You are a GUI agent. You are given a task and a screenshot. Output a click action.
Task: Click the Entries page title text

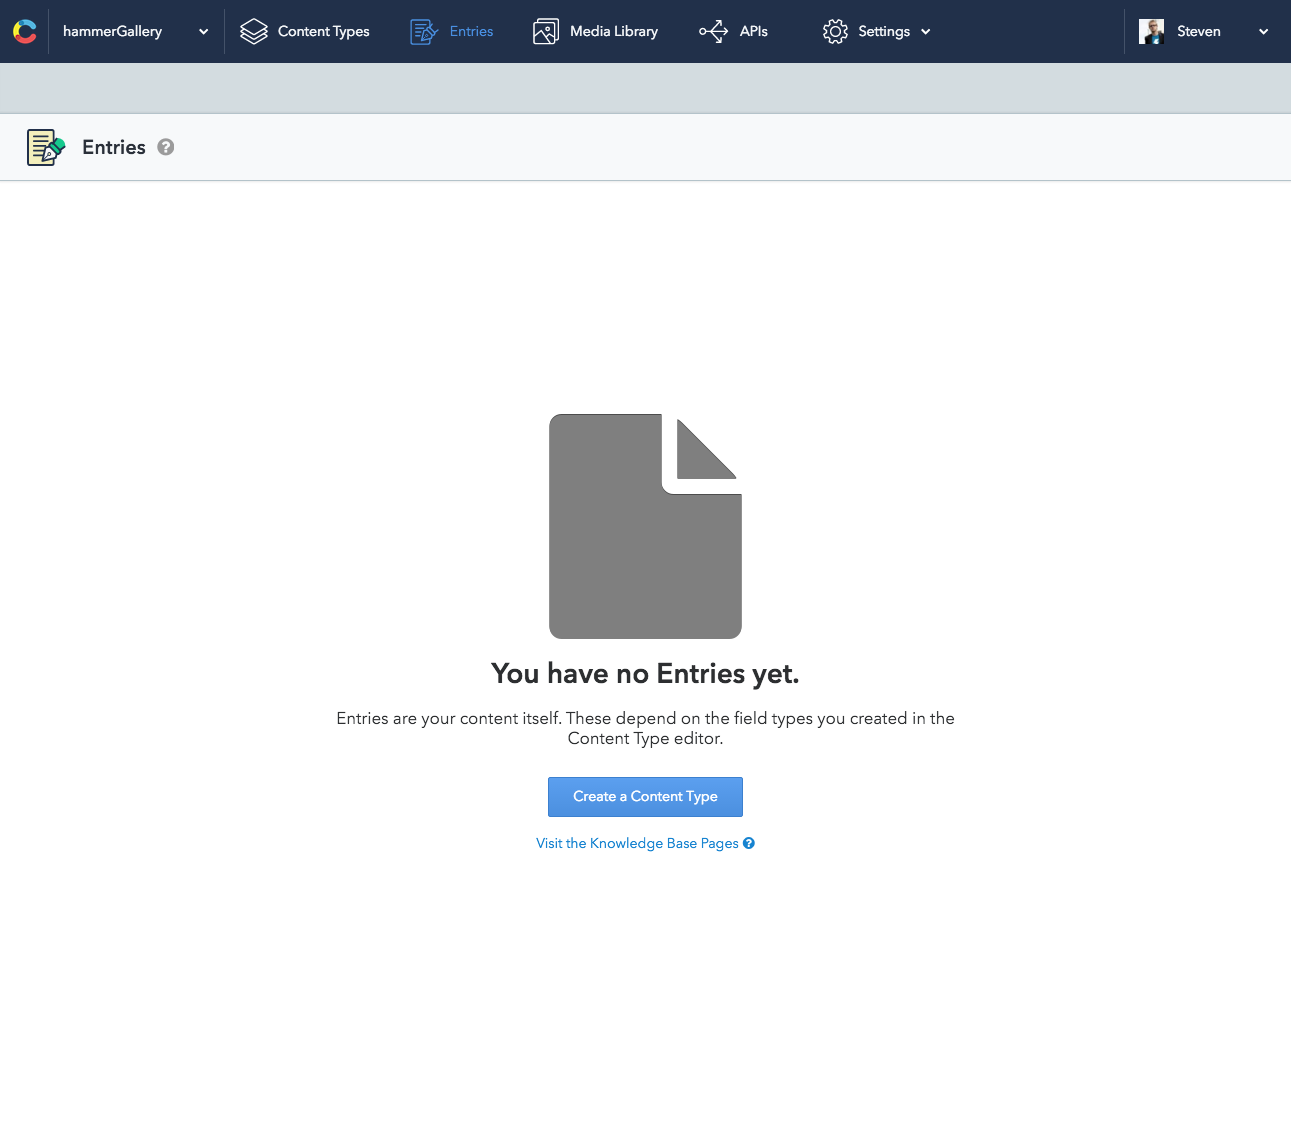coord(114,147)
